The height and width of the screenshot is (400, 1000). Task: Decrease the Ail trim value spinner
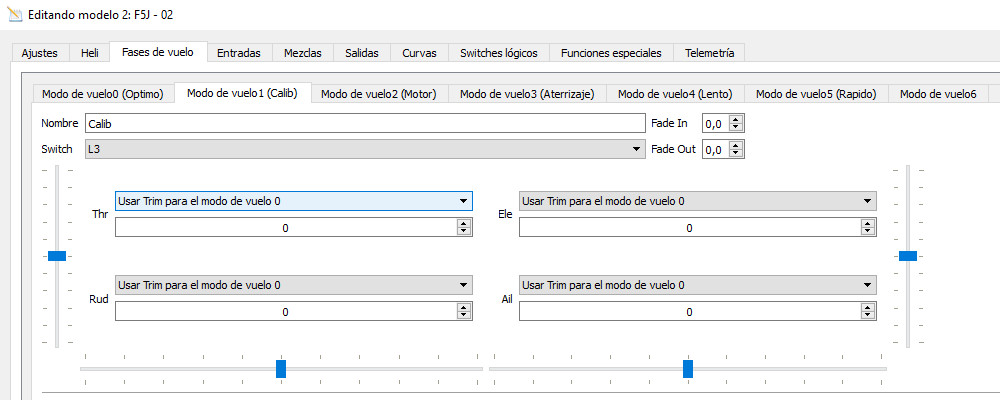(x=867, y=316)
